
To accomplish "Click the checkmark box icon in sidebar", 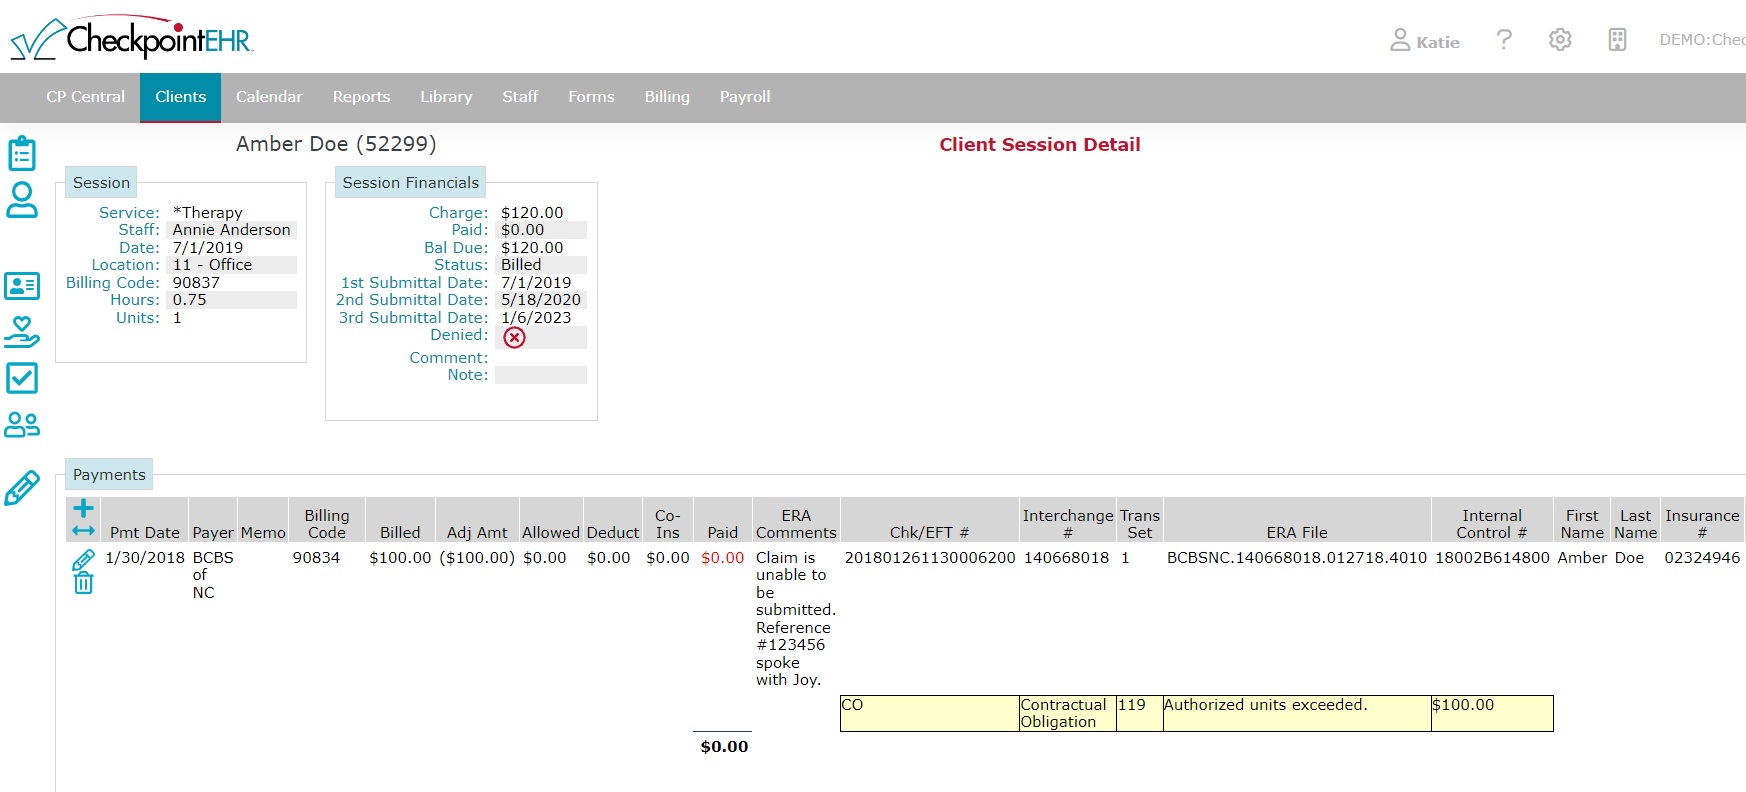I will click(x=22, y=378).
